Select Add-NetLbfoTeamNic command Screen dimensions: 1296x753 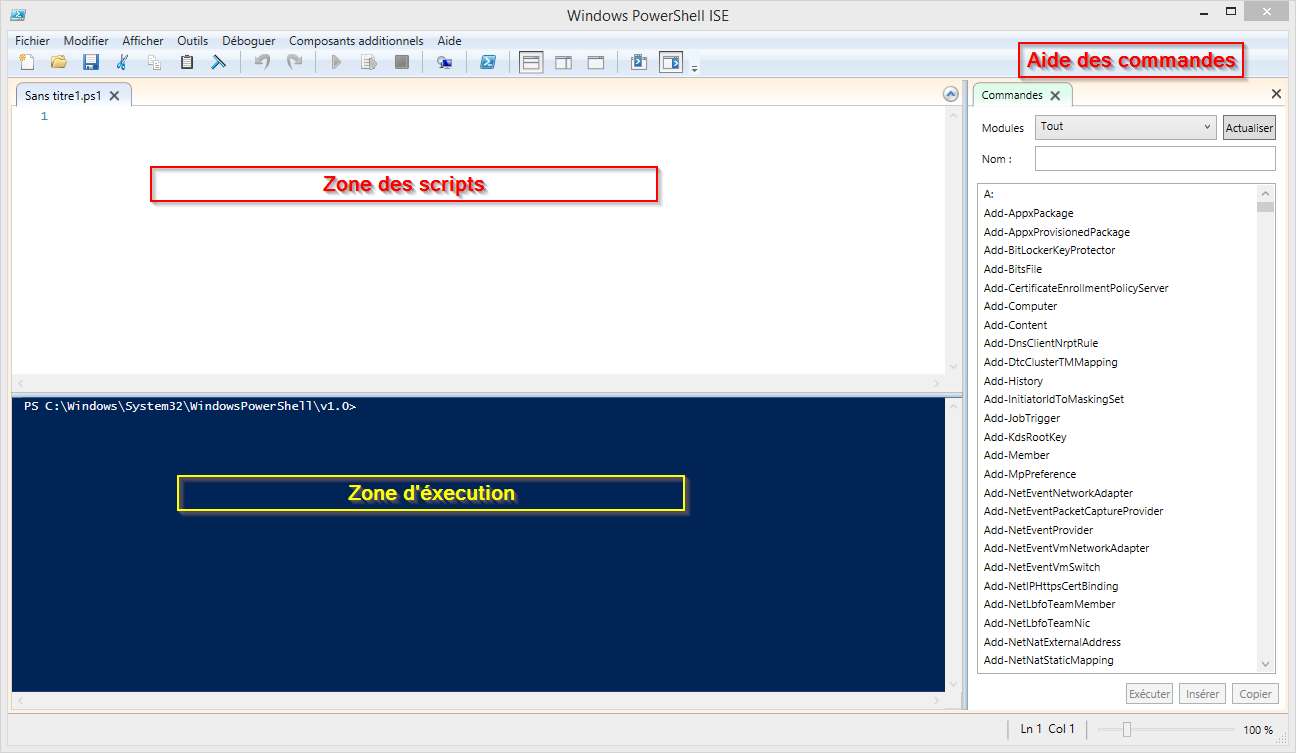pos(1036,623)
